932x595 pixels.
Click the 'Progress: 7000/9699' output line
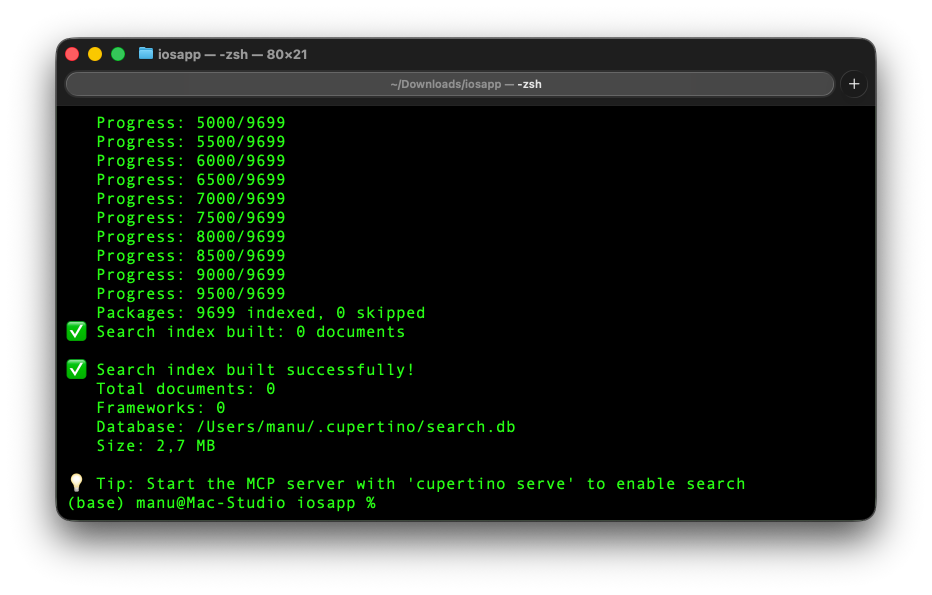pyautogui.click(x=190, y=199)
